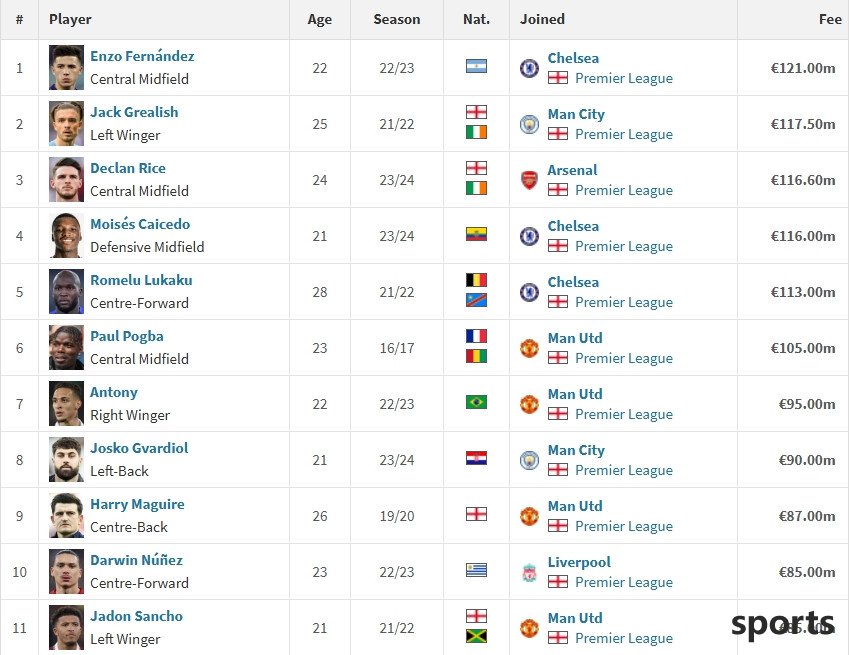The height and width of the screenshot is (655, 849).
Task: Open the Liverpool club link
Action: tap(579, 562)
